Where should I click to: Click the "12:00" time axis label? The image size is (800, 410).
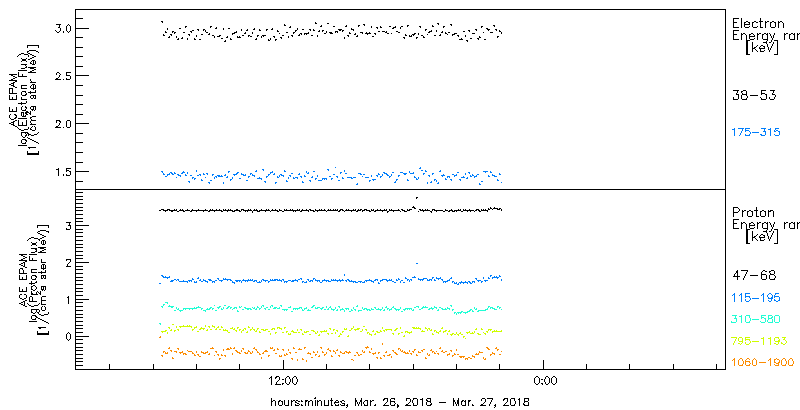pyautogui.click(x=284, y=382)
